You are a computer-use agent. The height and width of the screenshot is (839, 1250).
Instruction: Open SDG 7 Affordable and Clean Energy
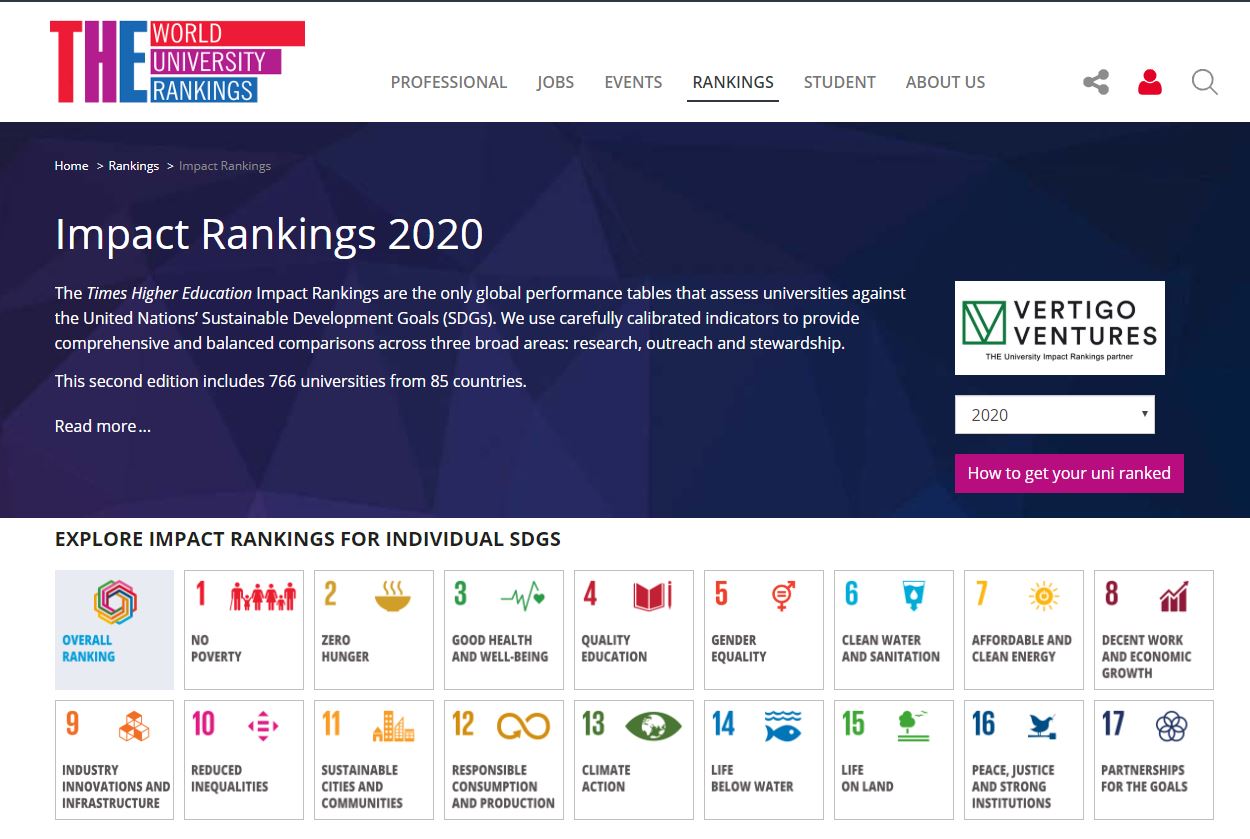(1023, 630)
